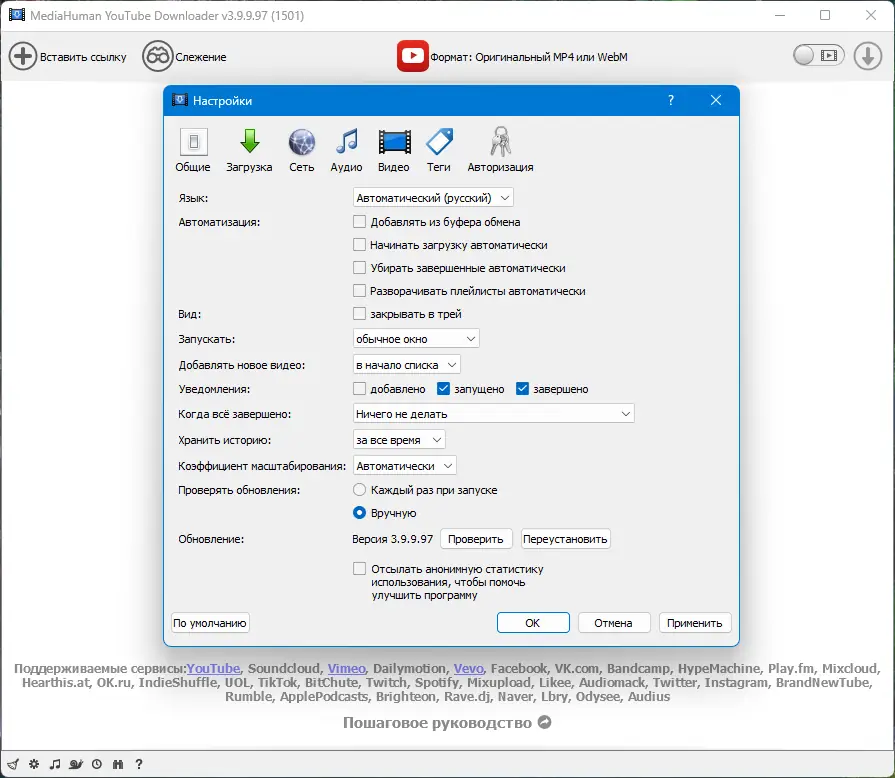
Task: Expand the Когда всё завершено dropdown
Action: coord(494,414)
